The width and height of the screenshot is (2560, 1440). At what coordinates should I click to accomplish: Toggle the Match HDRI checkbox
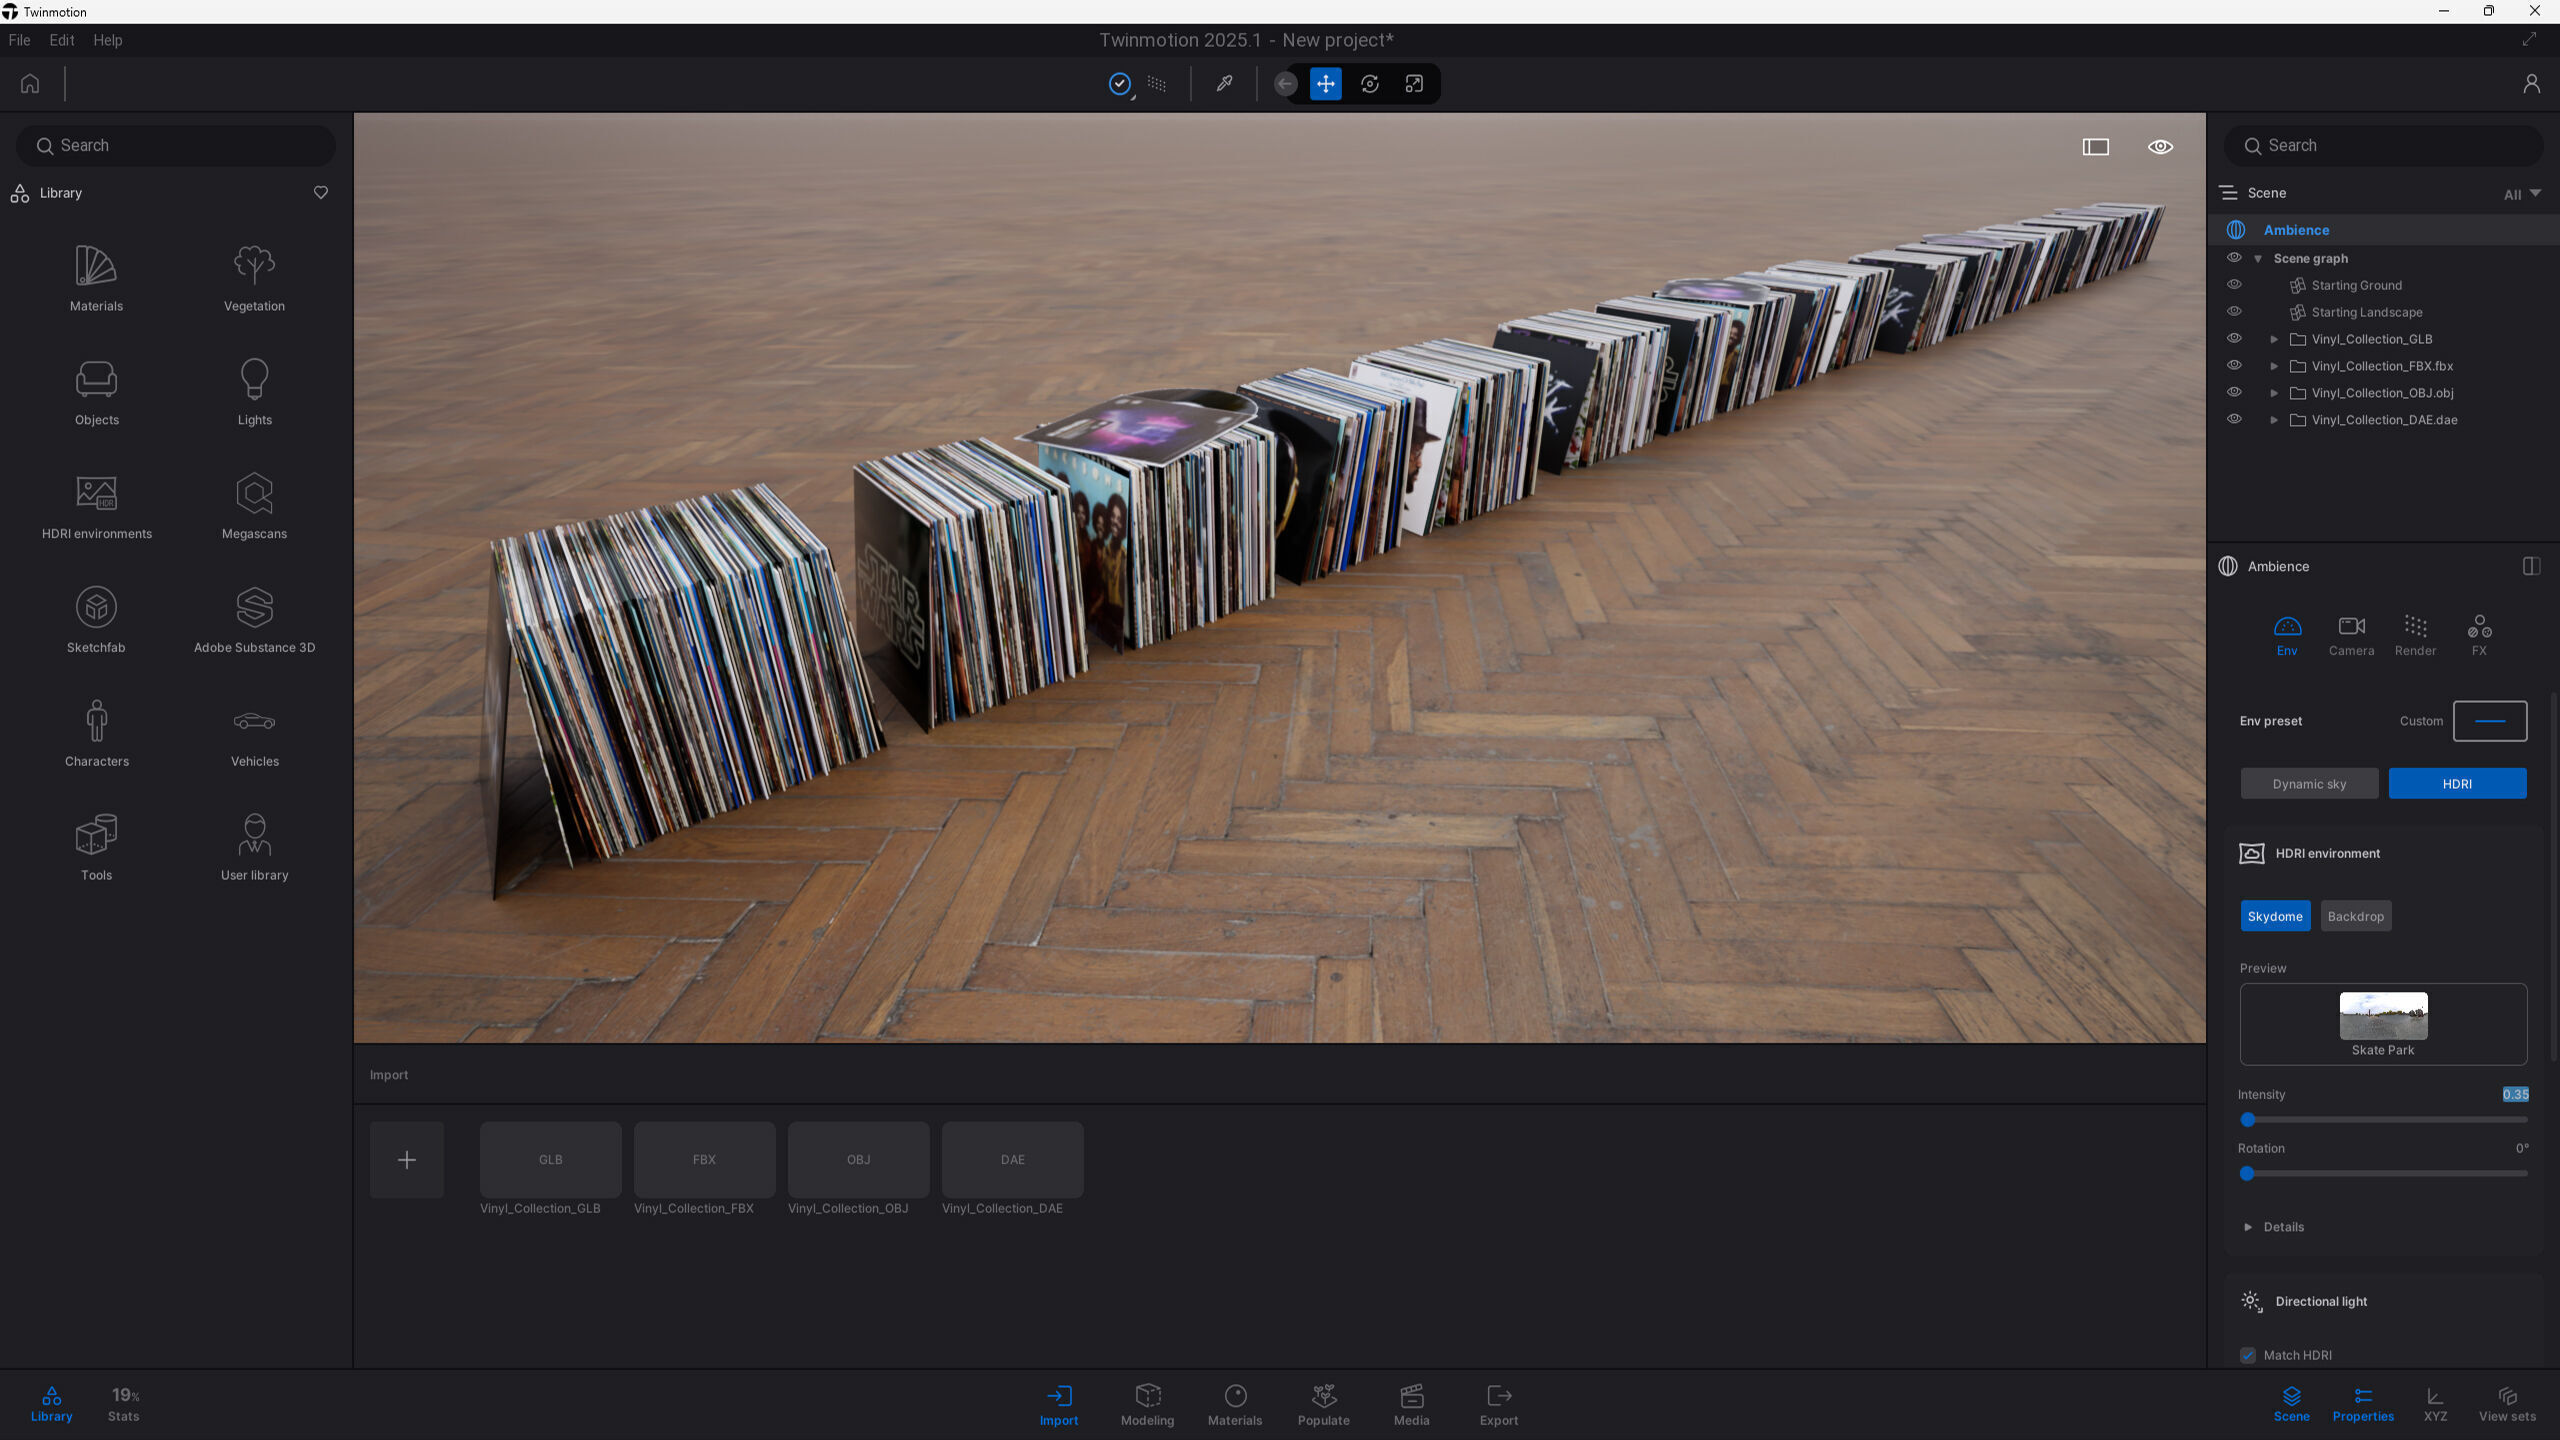click(2247, 1355)
